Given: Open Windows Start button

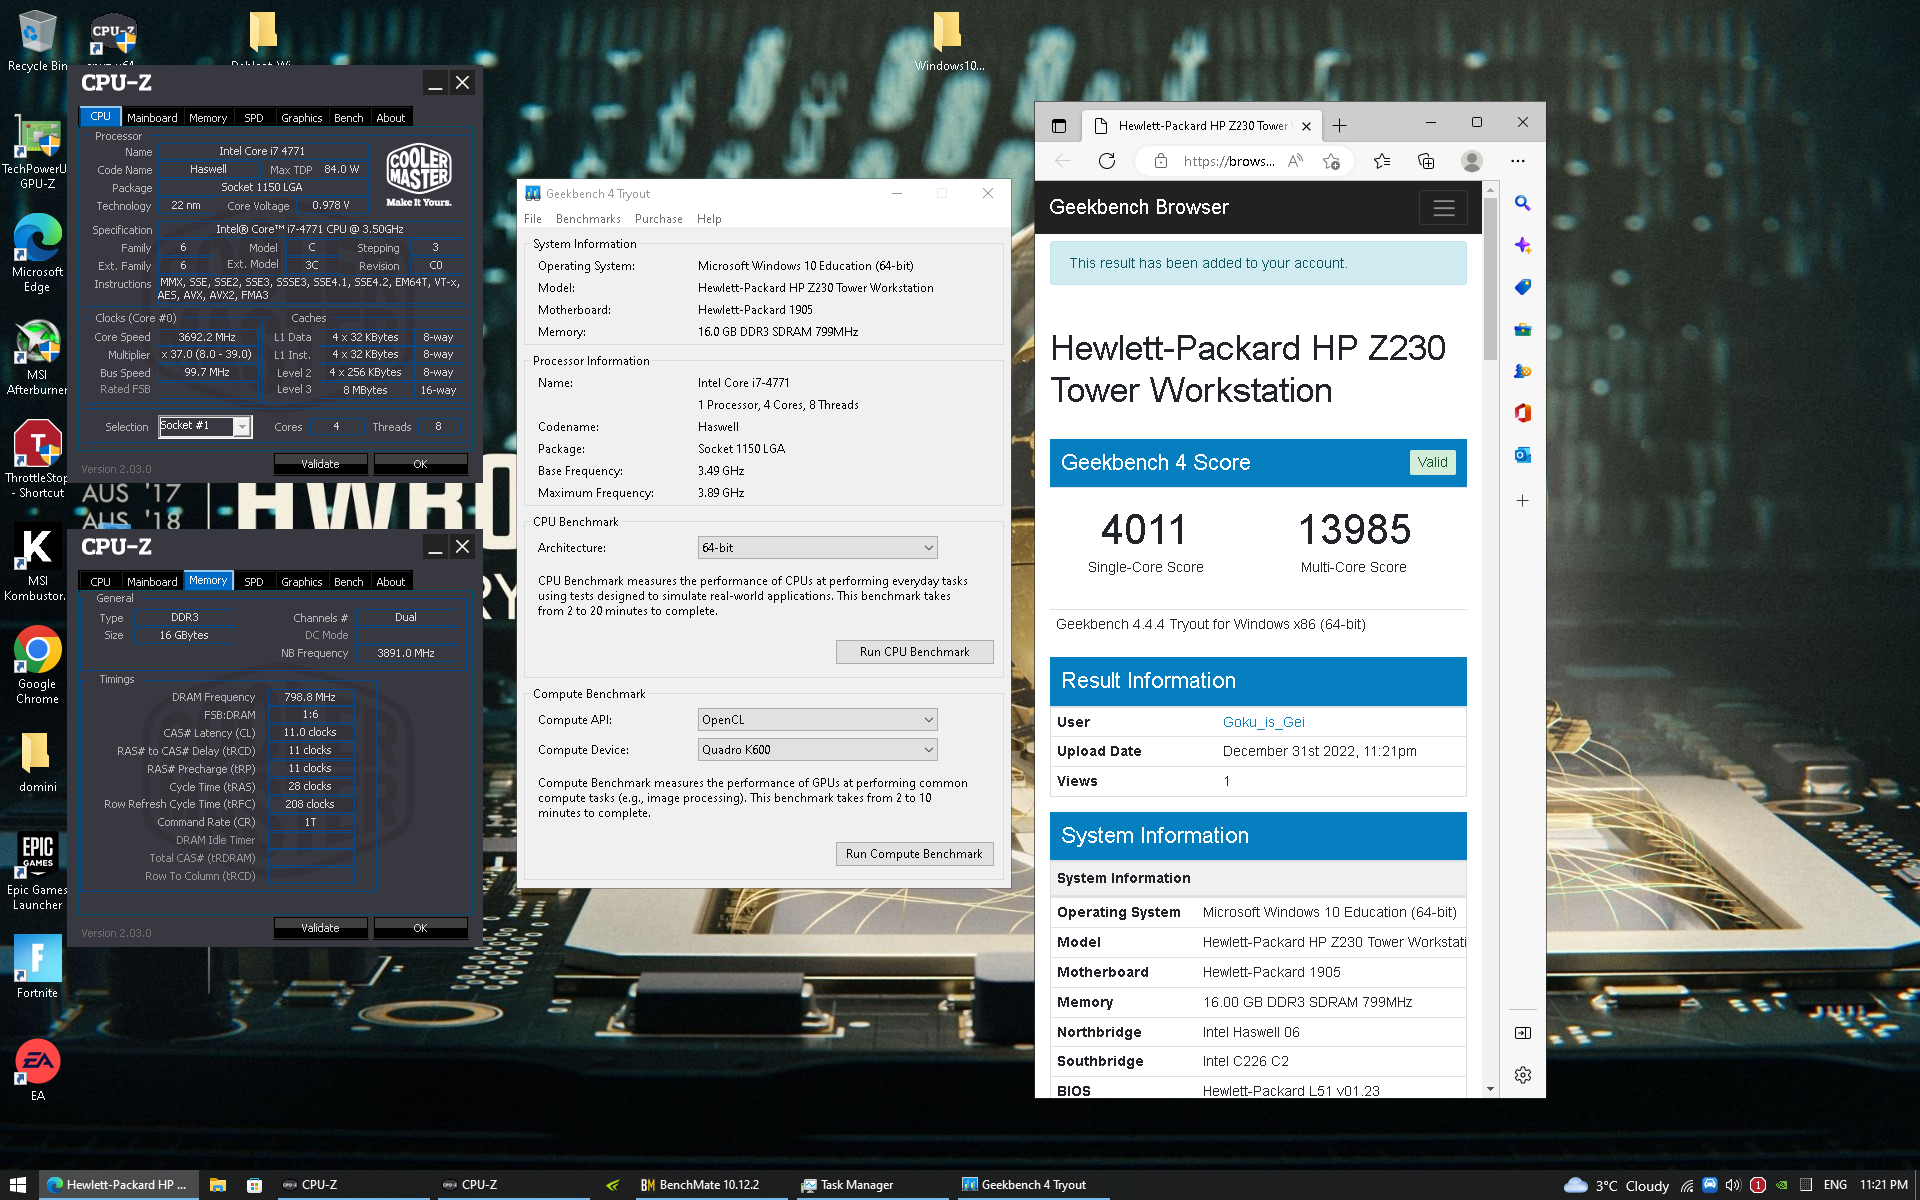Looking at the screenshot, I should pos(18,1185).
